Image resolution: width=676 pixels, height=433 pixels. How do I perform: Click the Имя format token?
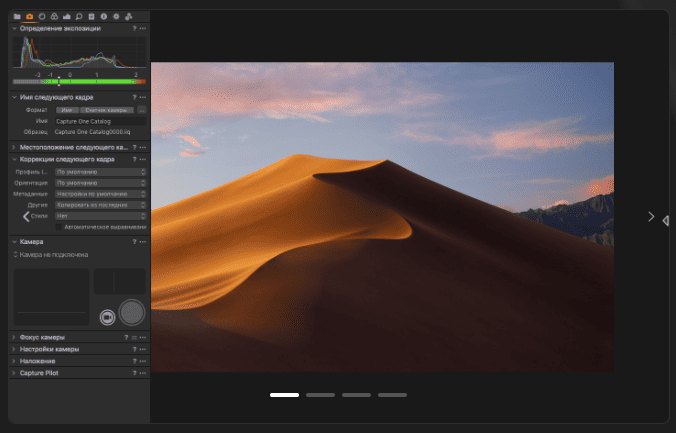[67, 110]
